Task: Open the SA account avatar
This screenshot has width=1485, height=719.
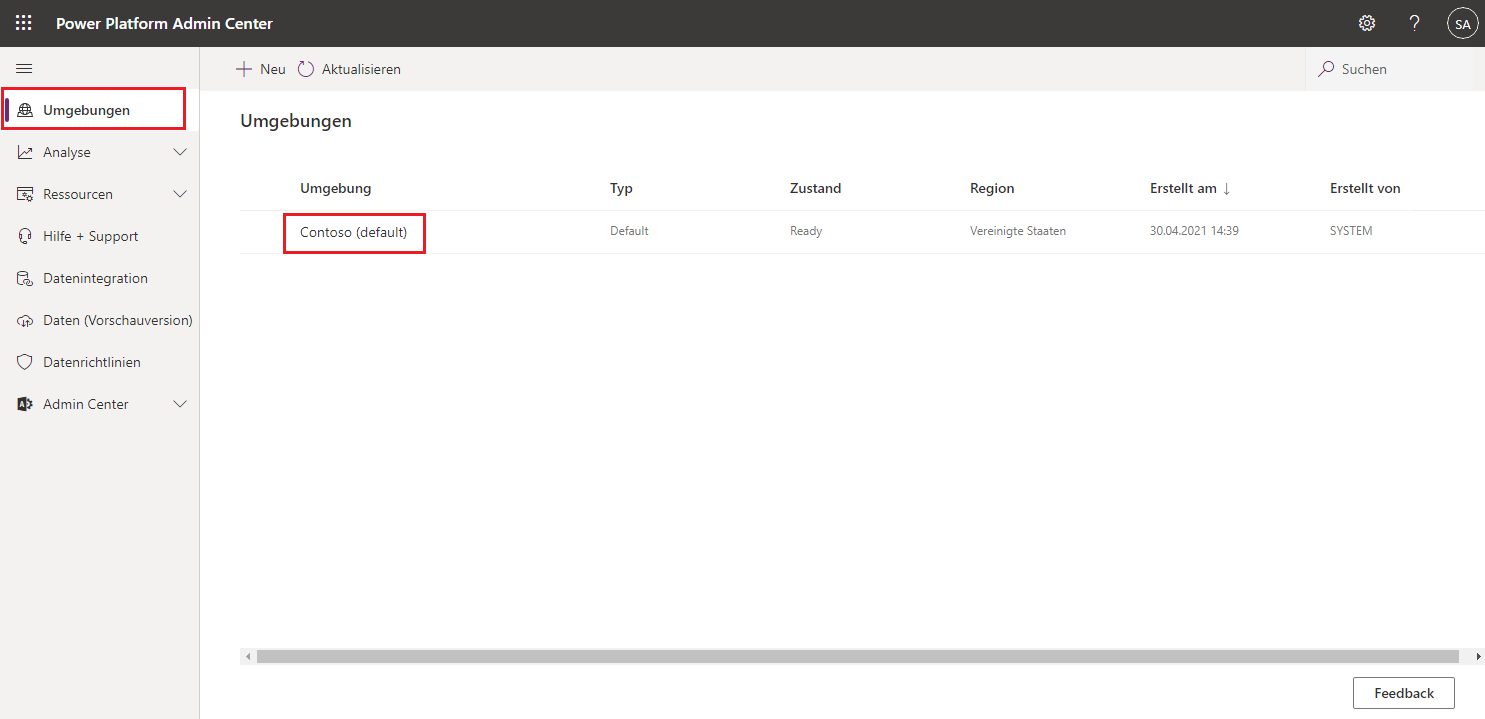Action: 1463,24
